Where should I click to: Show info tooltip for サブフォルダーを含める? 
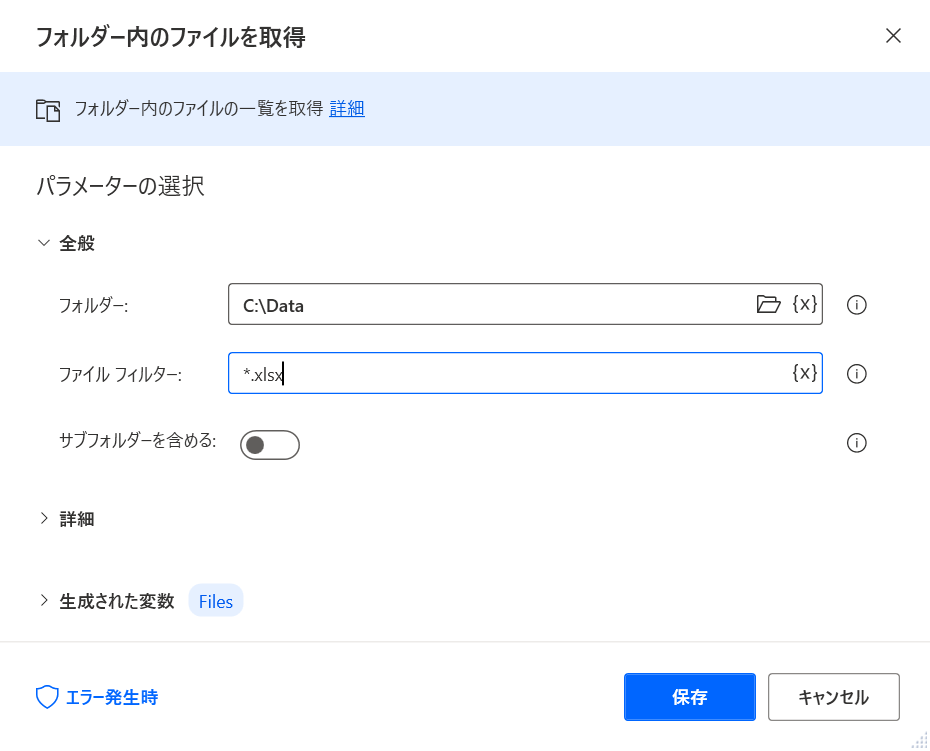tap(856, 443)
